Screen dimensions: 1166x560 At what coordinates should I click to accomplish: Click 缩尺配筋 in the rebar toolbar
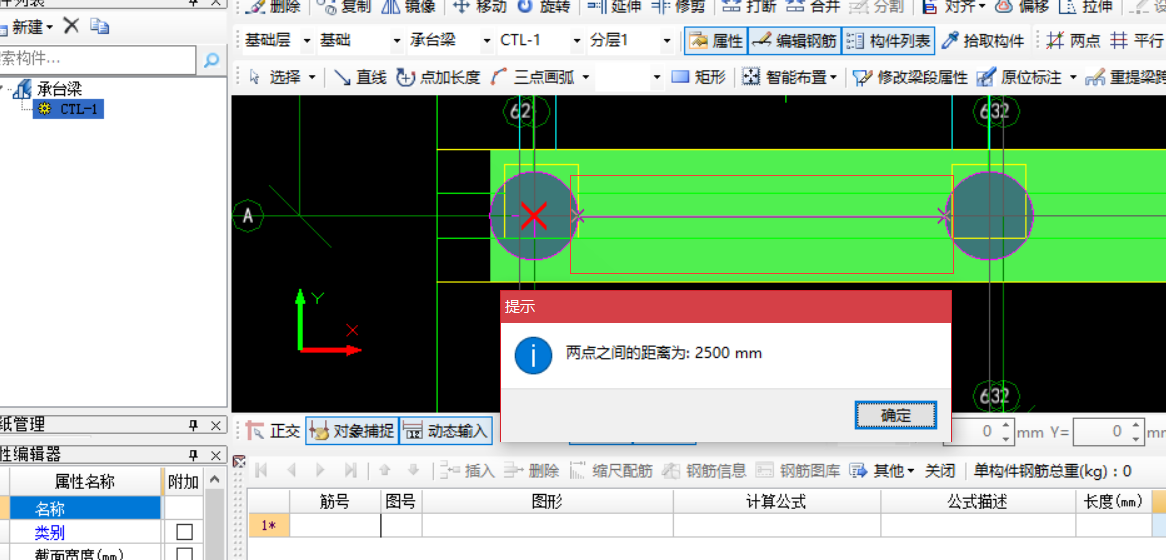[x=611, y=470]
